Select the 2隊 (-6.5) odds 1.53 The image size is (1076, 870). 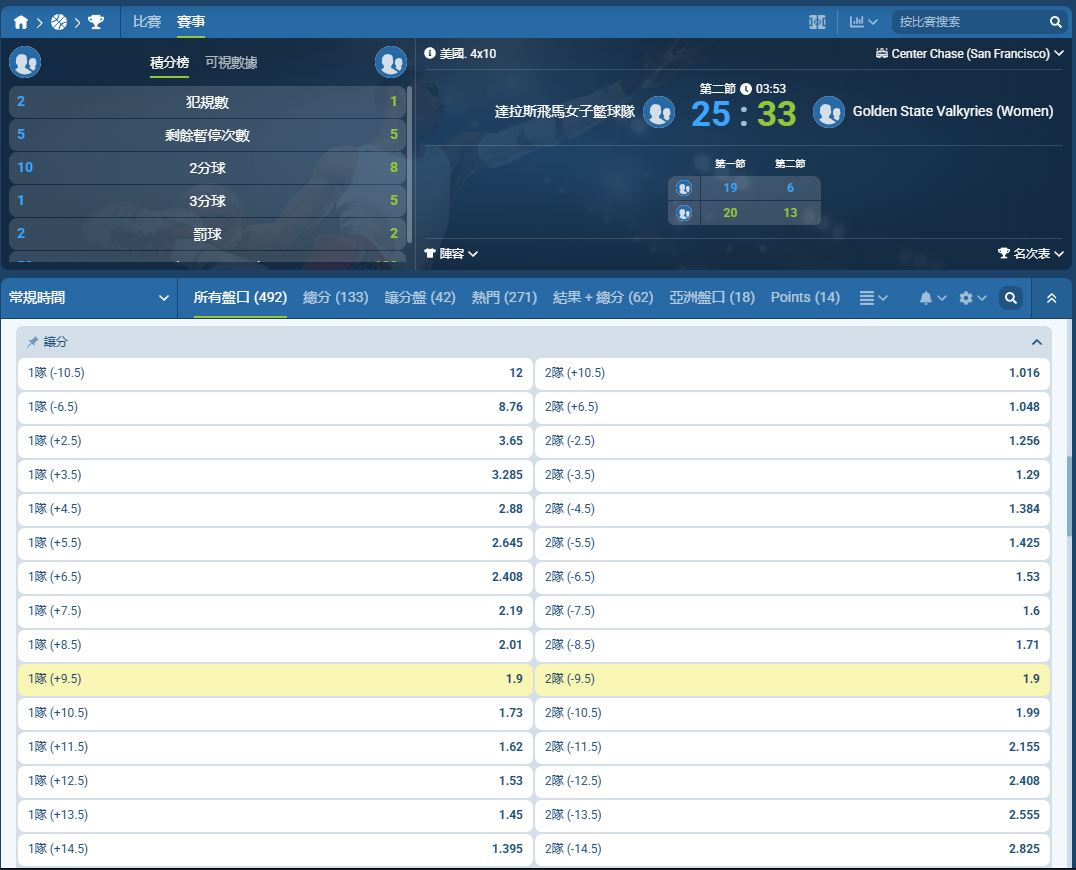[793, 577]
